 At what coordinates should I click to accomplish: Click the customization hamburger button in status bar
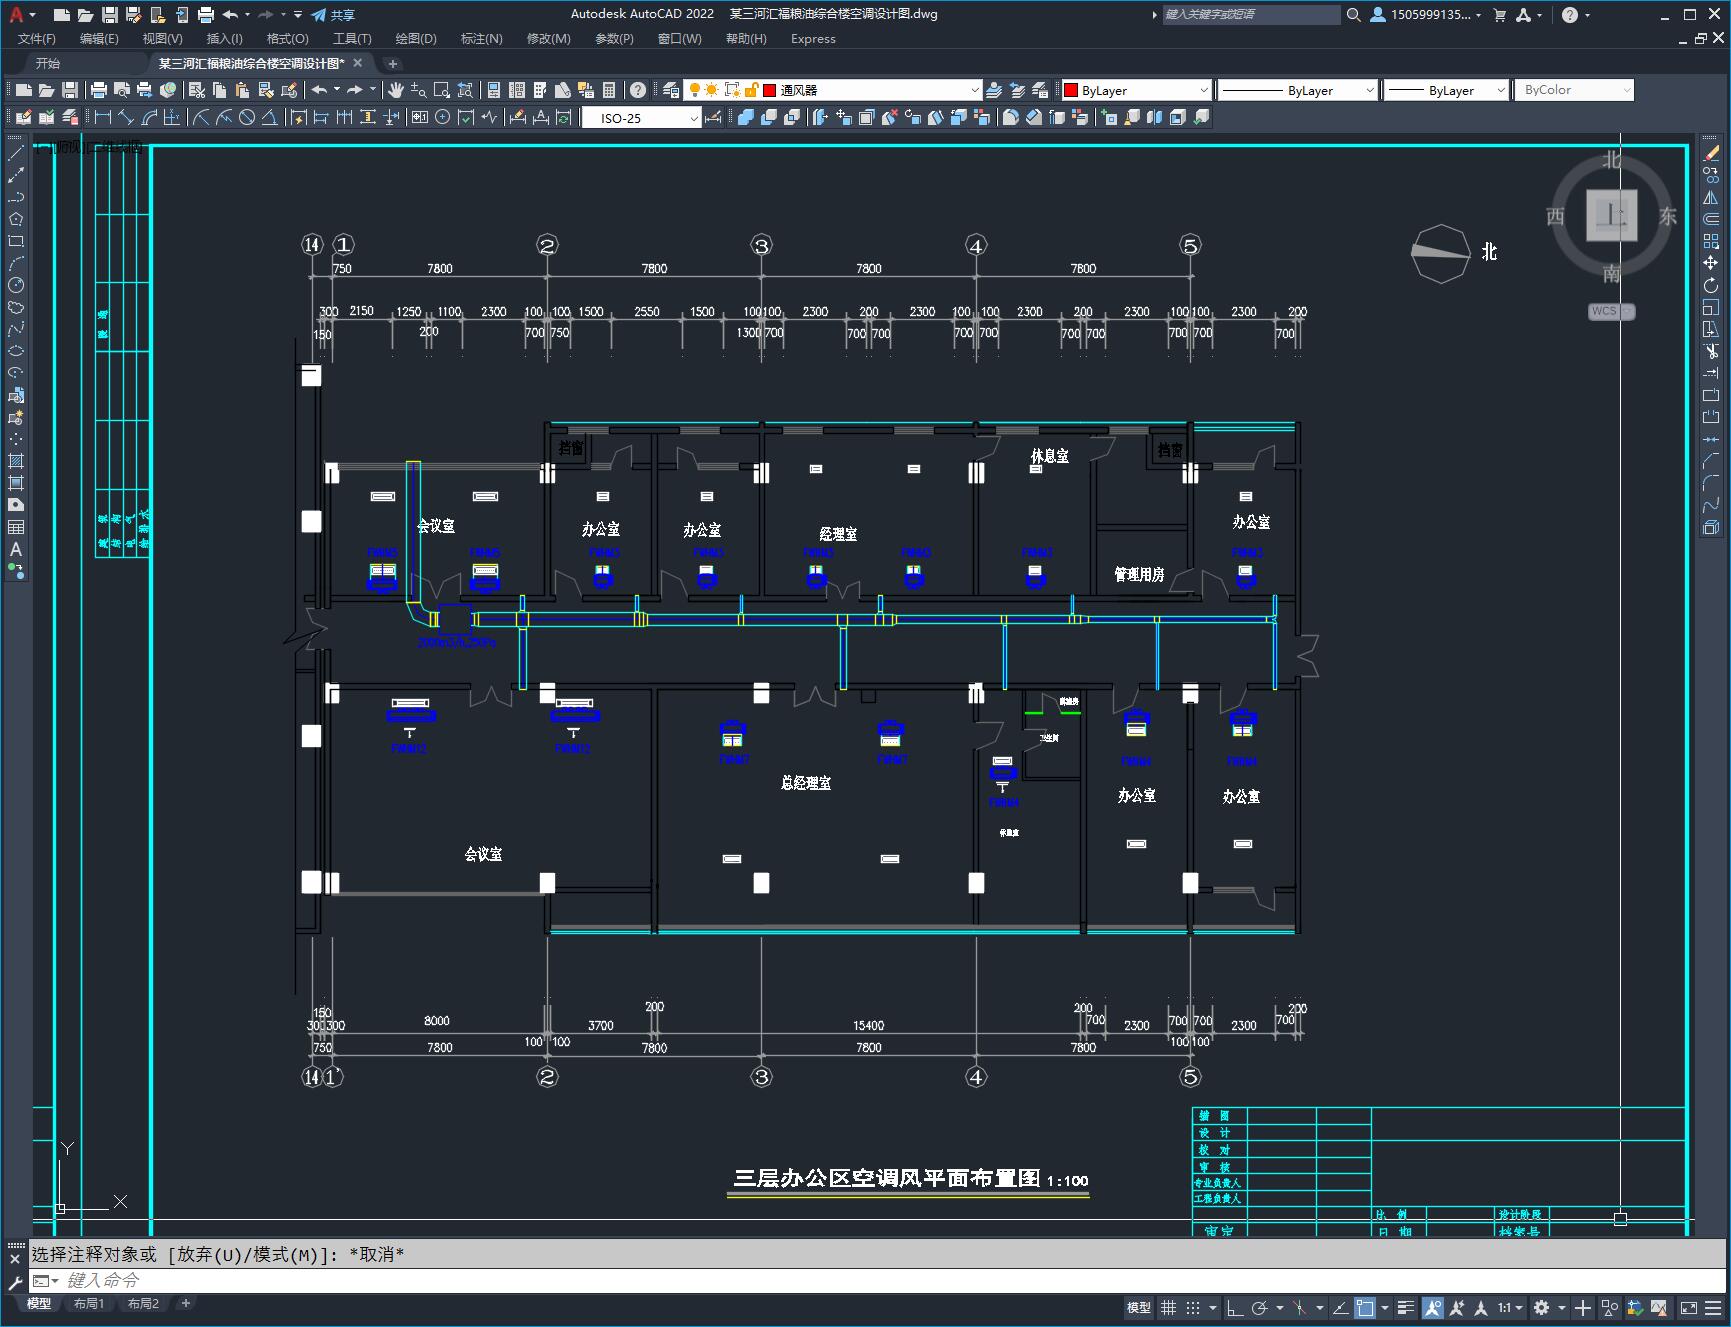[1715, 1307]
